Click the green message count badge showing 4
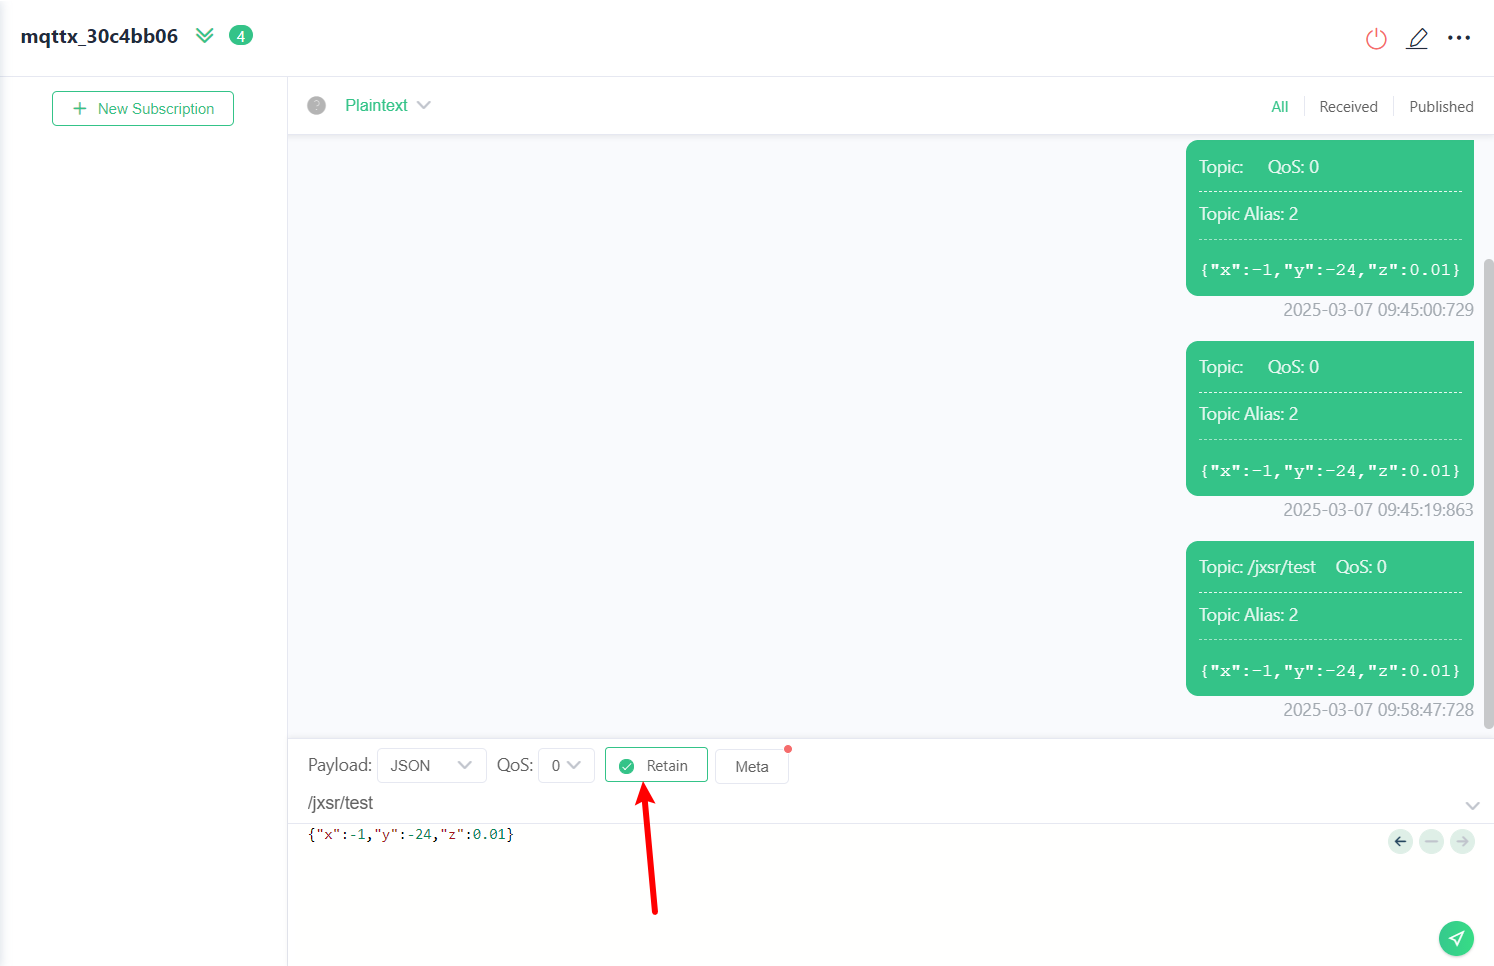 tap(241, 36)
